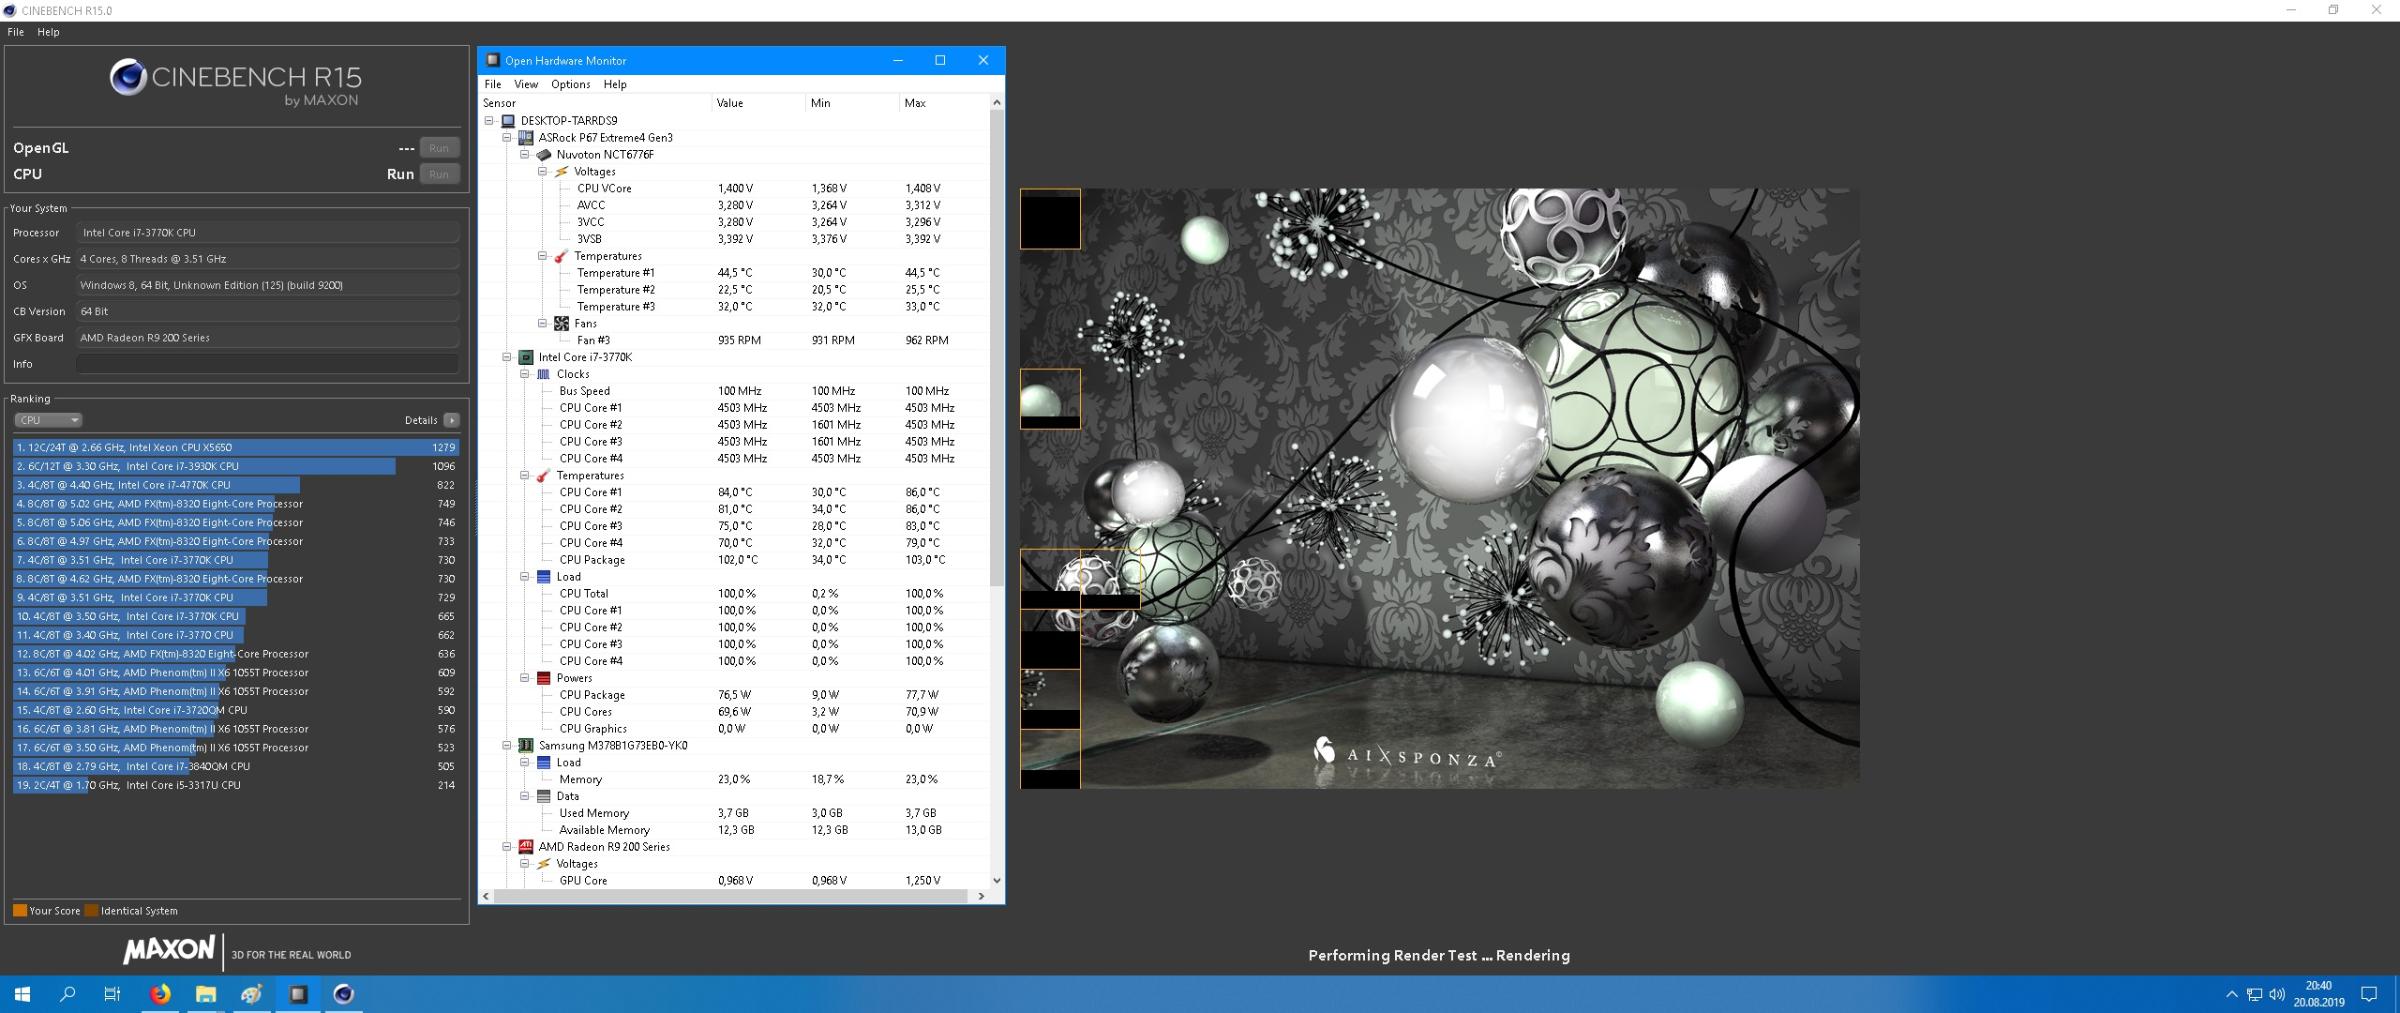Click the sensor list vertical scrollbar
Screen dimensions: 2400x1013
pyautogui.click(x=996, y=350)
